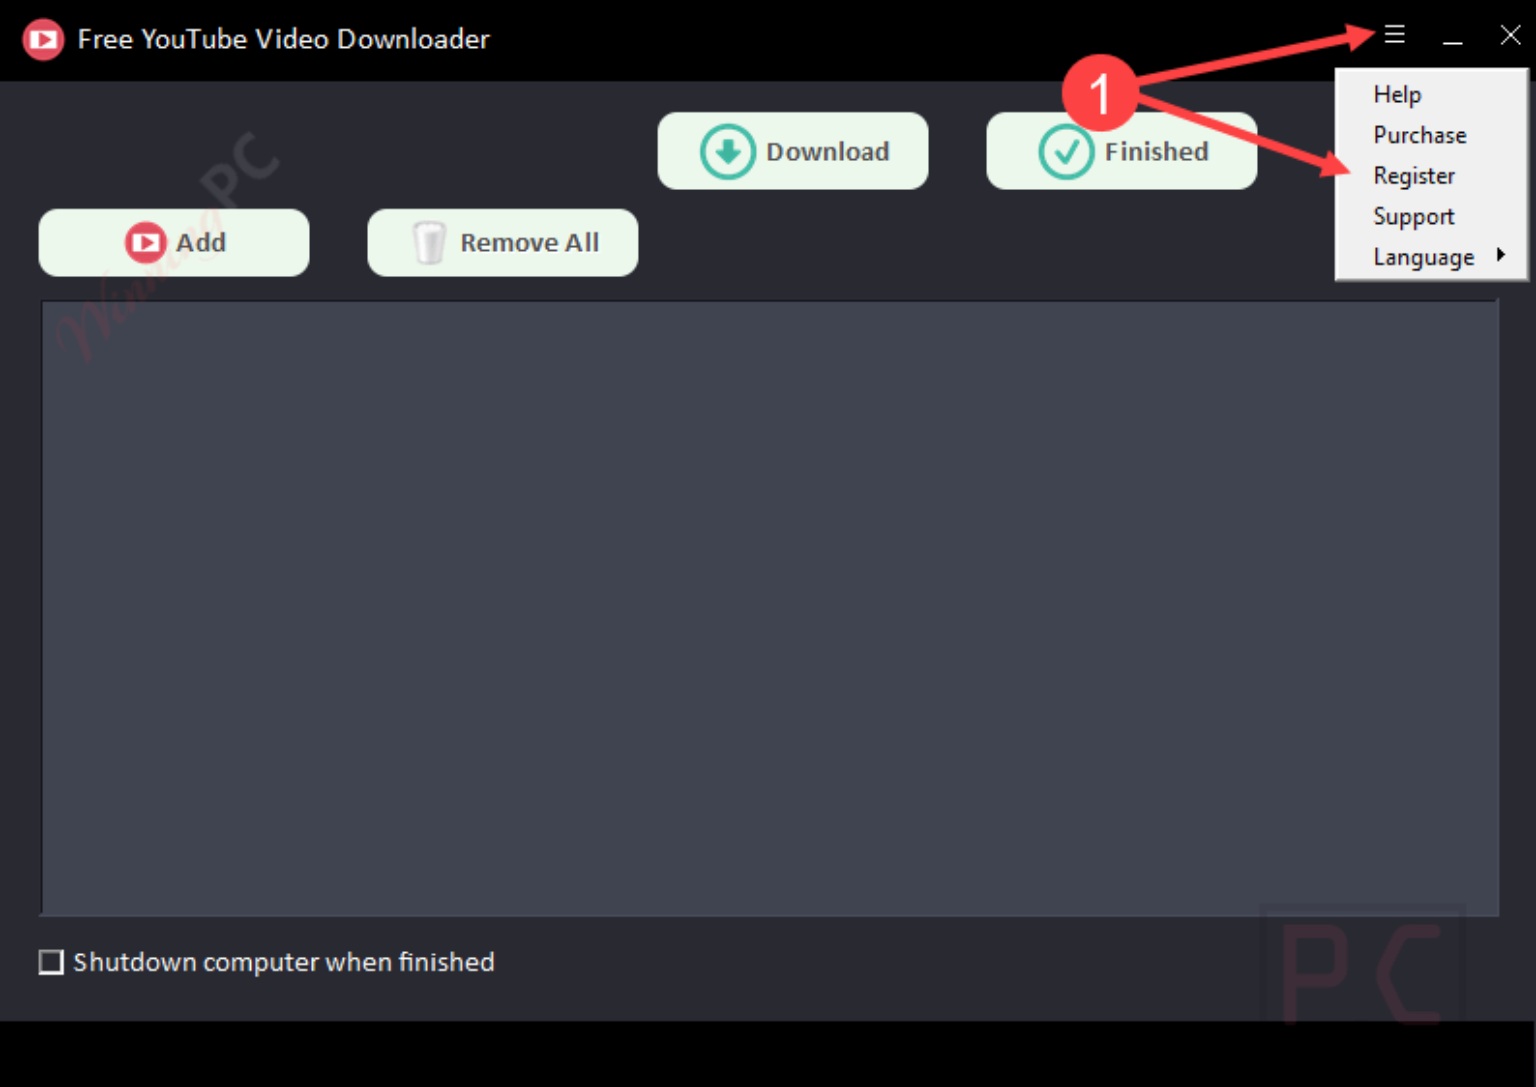1536x1087 pixels.
Task: Click the trash can icon on Remove All
Action: (x=429, y=242)
